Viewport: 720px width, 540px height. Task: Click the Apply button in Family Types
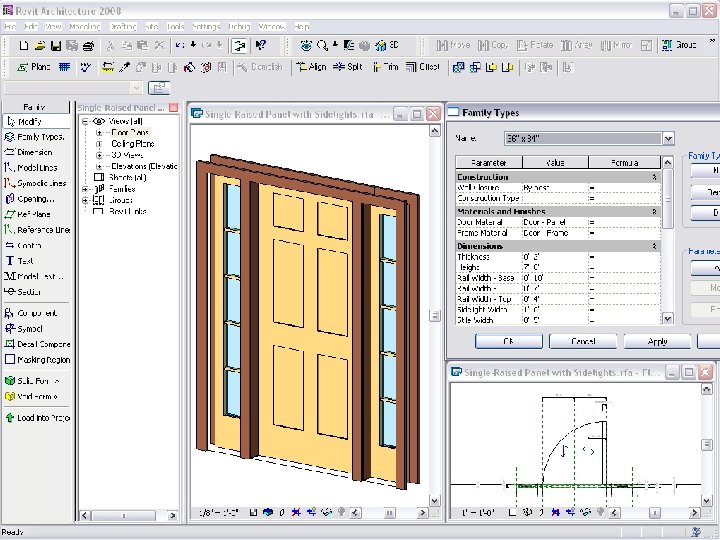[x=657, y=341]
